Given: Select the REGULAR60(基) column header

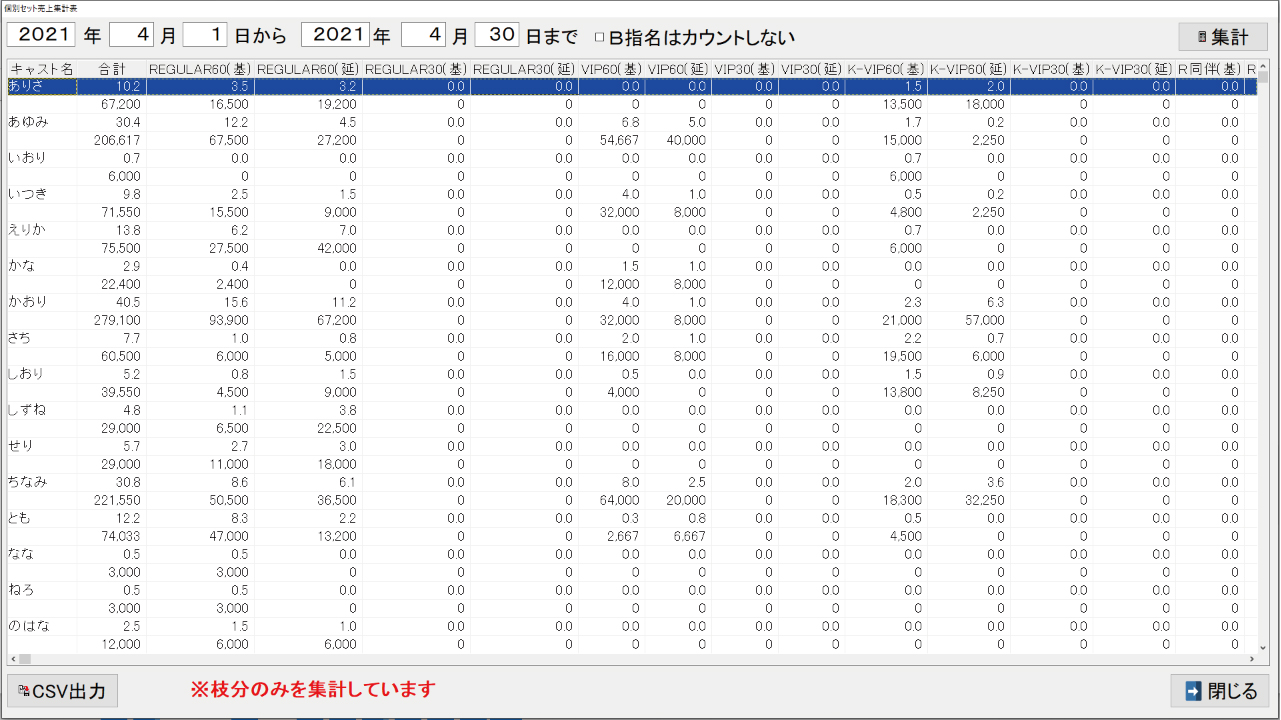Looking at the screenshot, I should coord(200,69).
